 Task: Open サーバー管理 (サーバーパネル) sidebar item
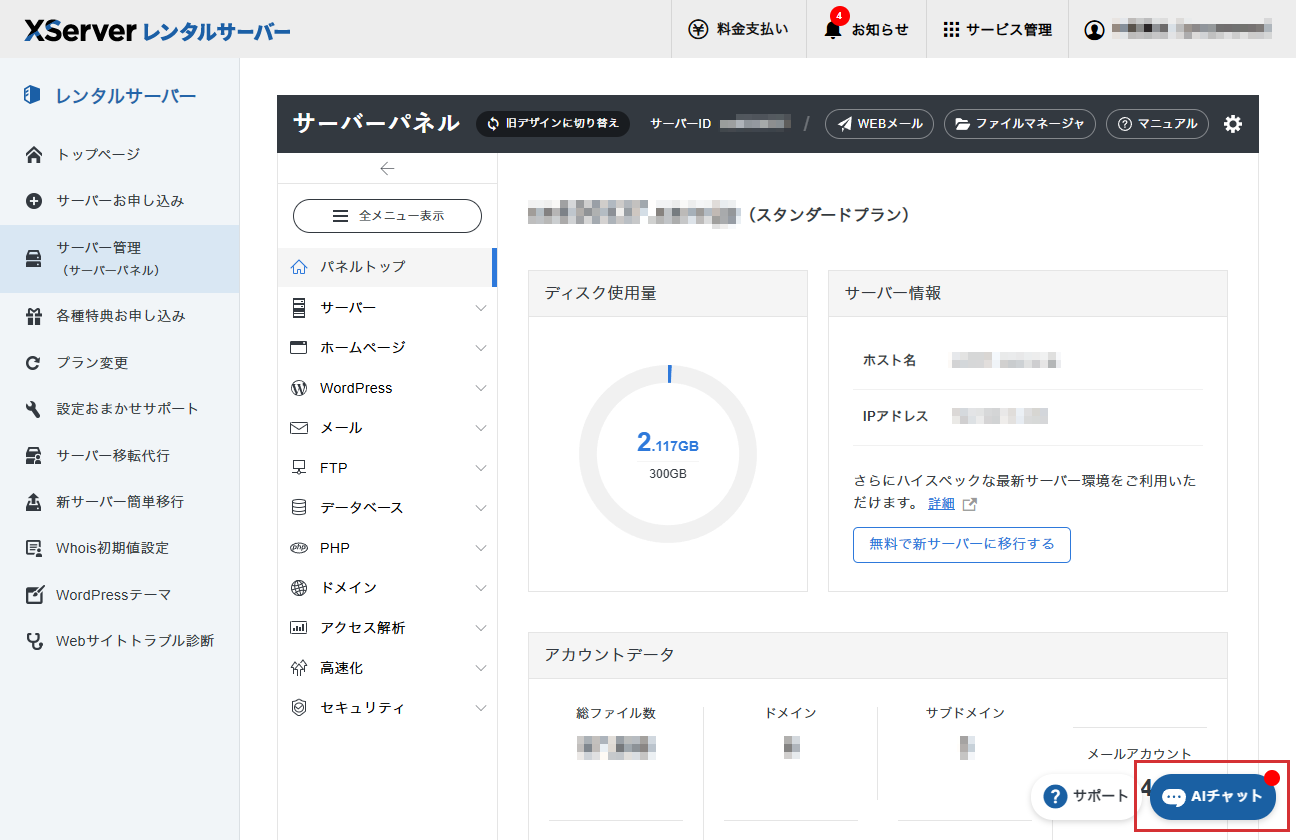[120, 258]
